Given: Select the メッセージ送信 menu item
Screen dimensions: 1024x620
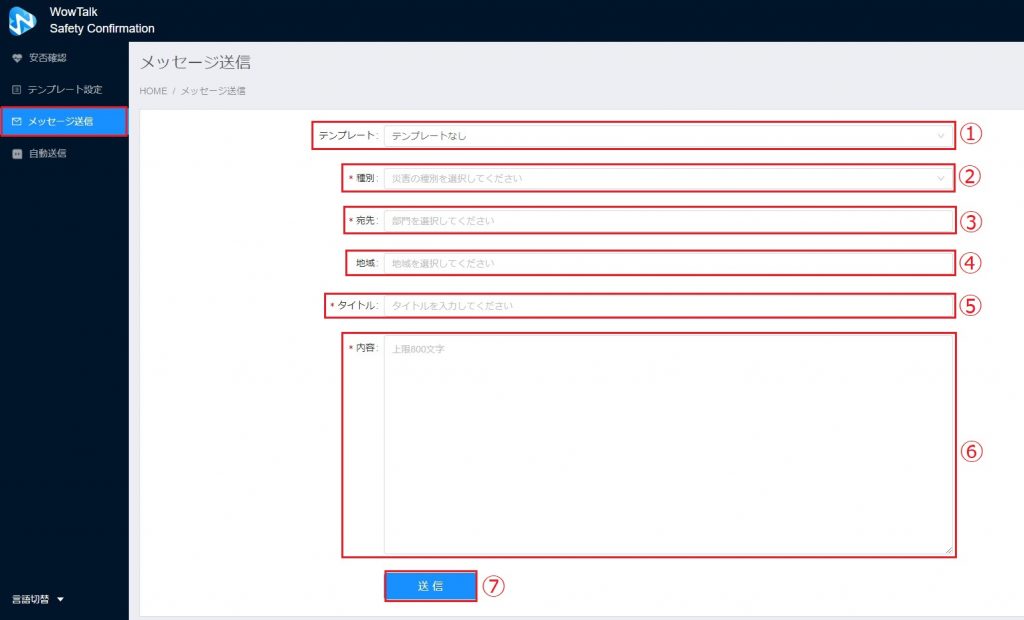Looking at the screenshot, I should point(64,122).
